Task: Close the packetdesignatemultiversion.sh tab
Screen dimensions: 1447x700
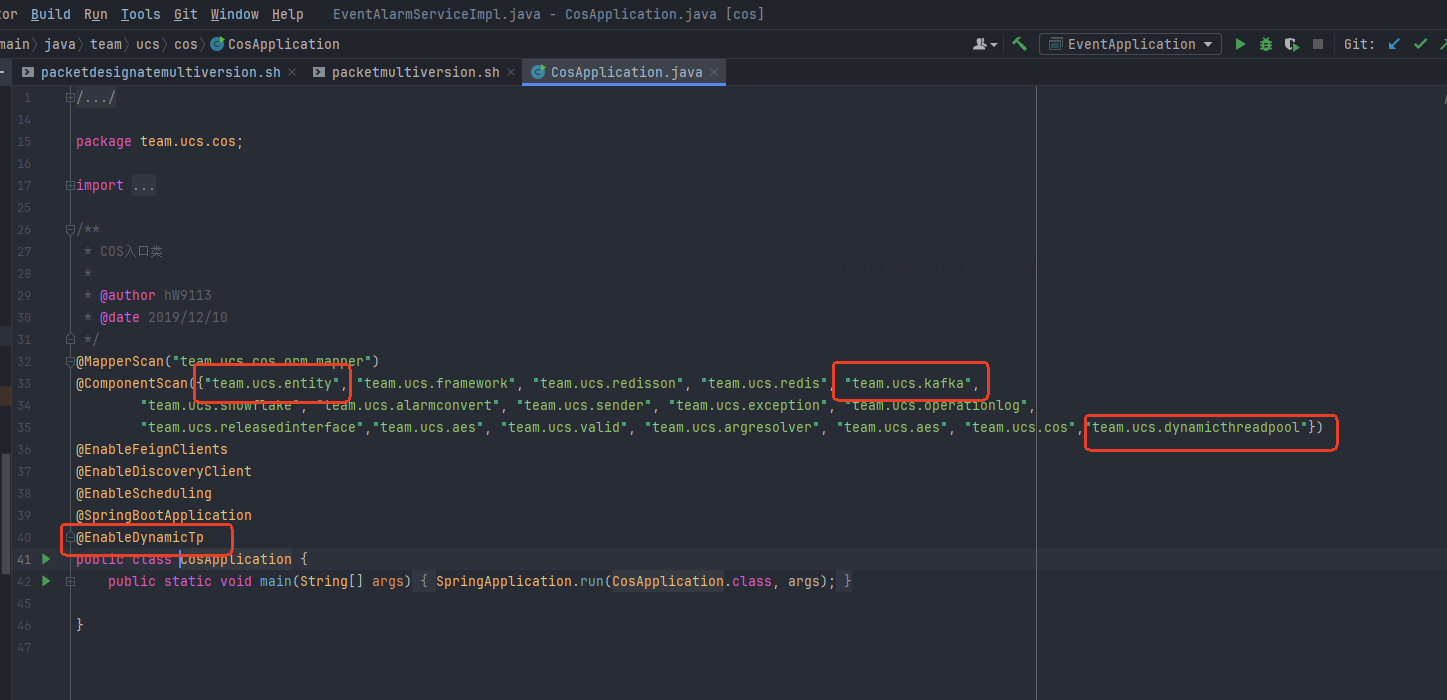Action: [x=292, y=72]
